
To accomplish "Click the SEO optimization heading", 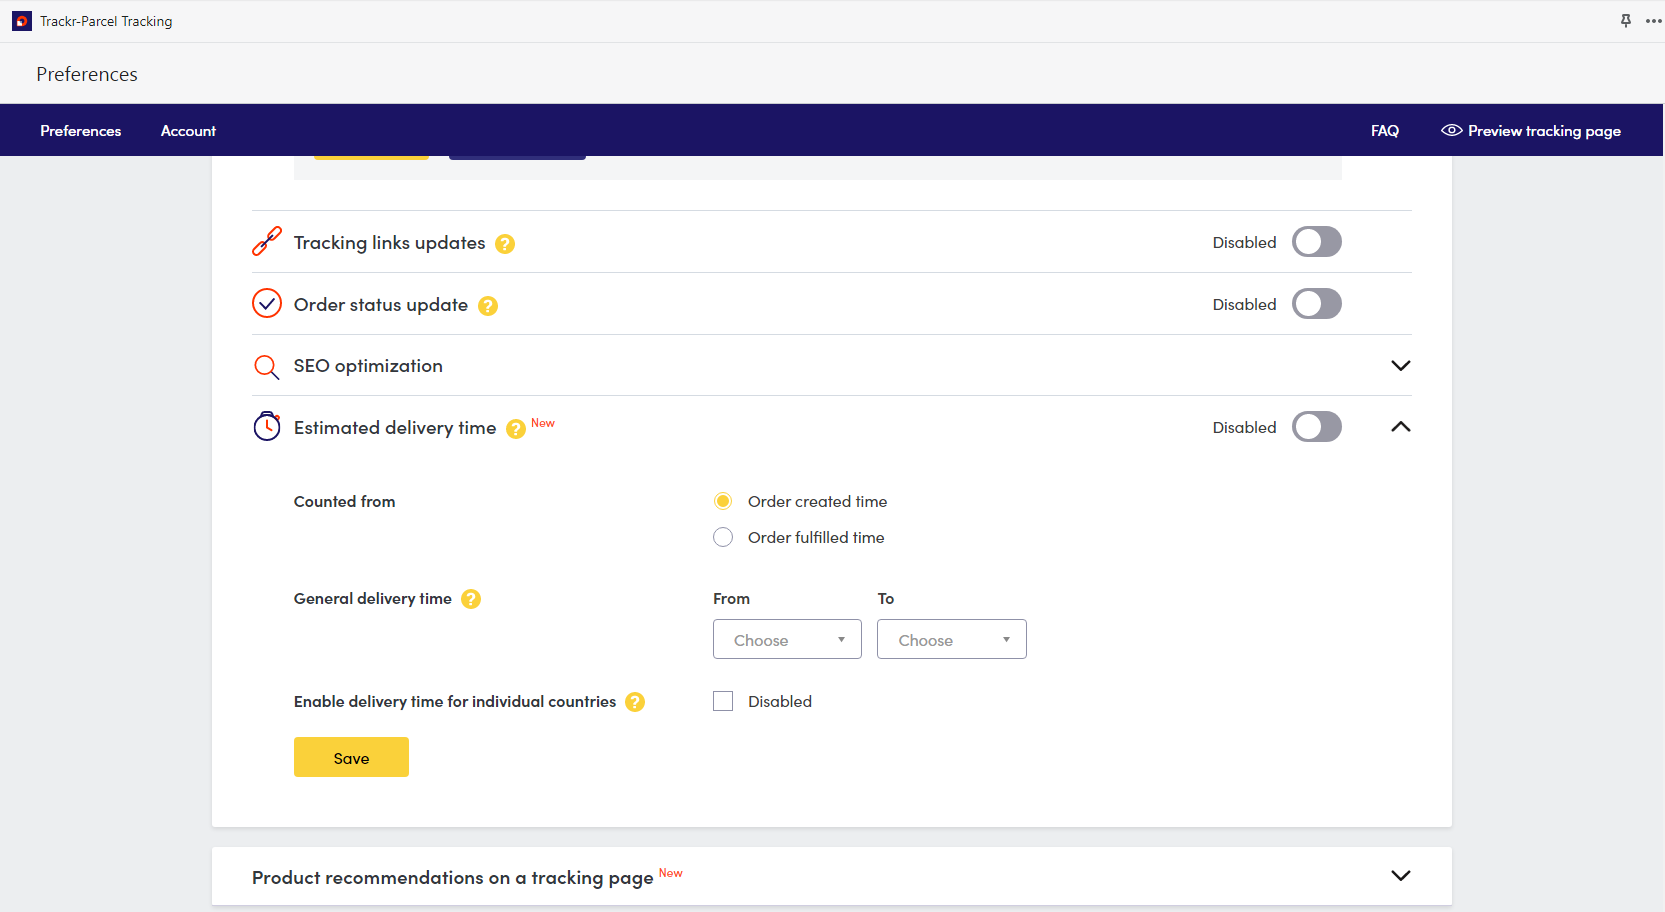I will [x=368, y=366].
